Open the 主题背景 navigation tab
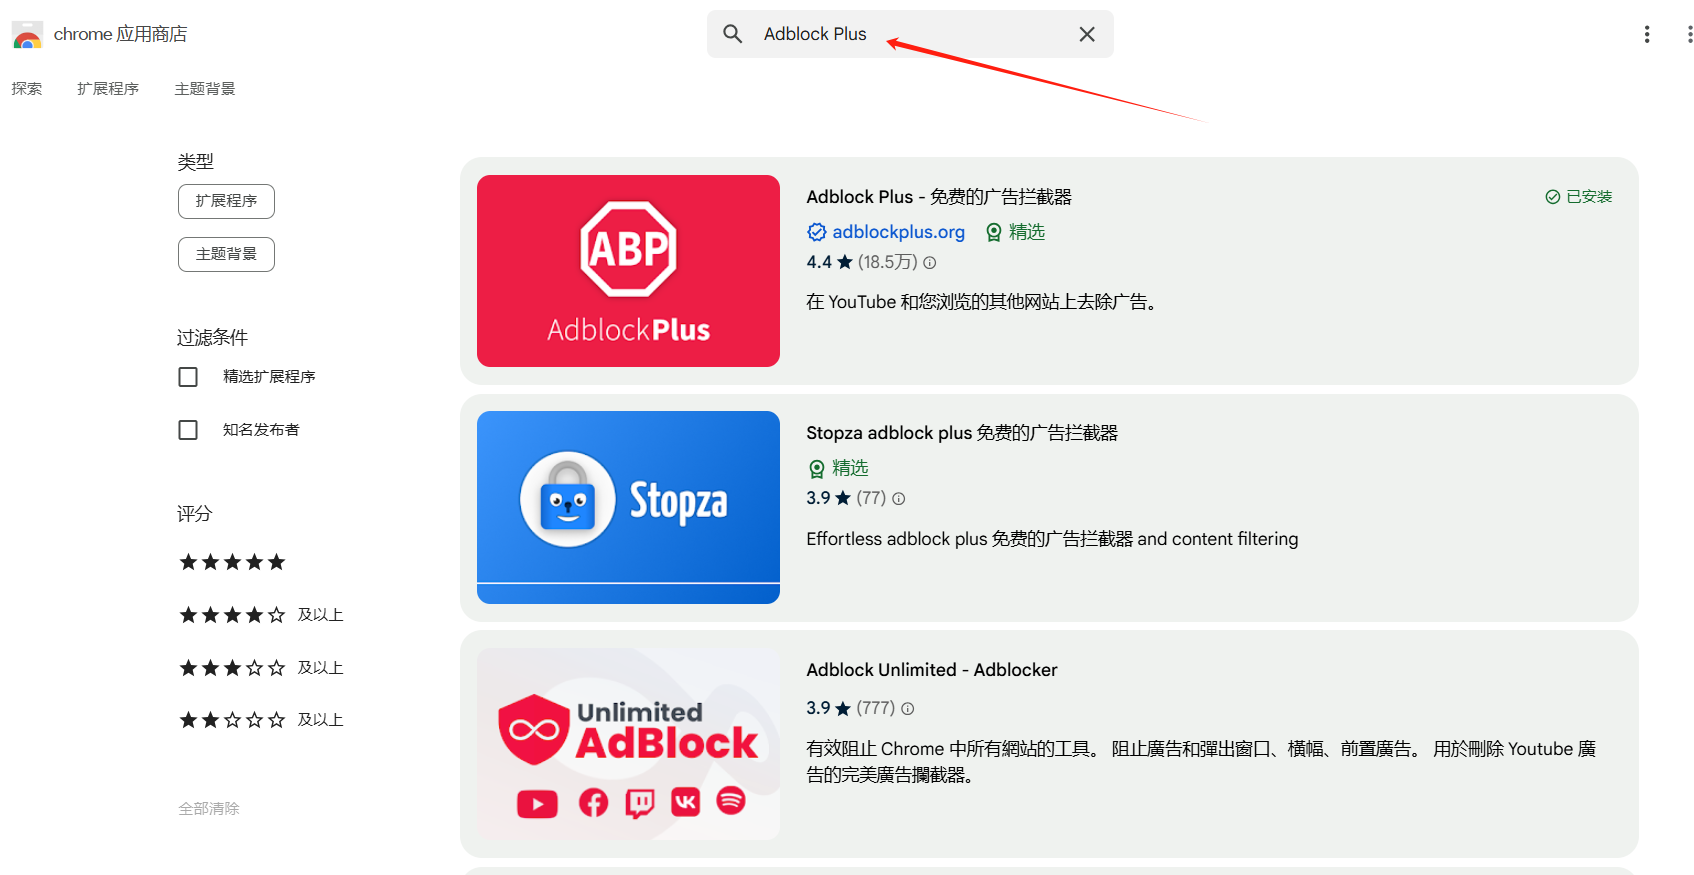This screenshot has height=875, width=1694. click(205, 89)
